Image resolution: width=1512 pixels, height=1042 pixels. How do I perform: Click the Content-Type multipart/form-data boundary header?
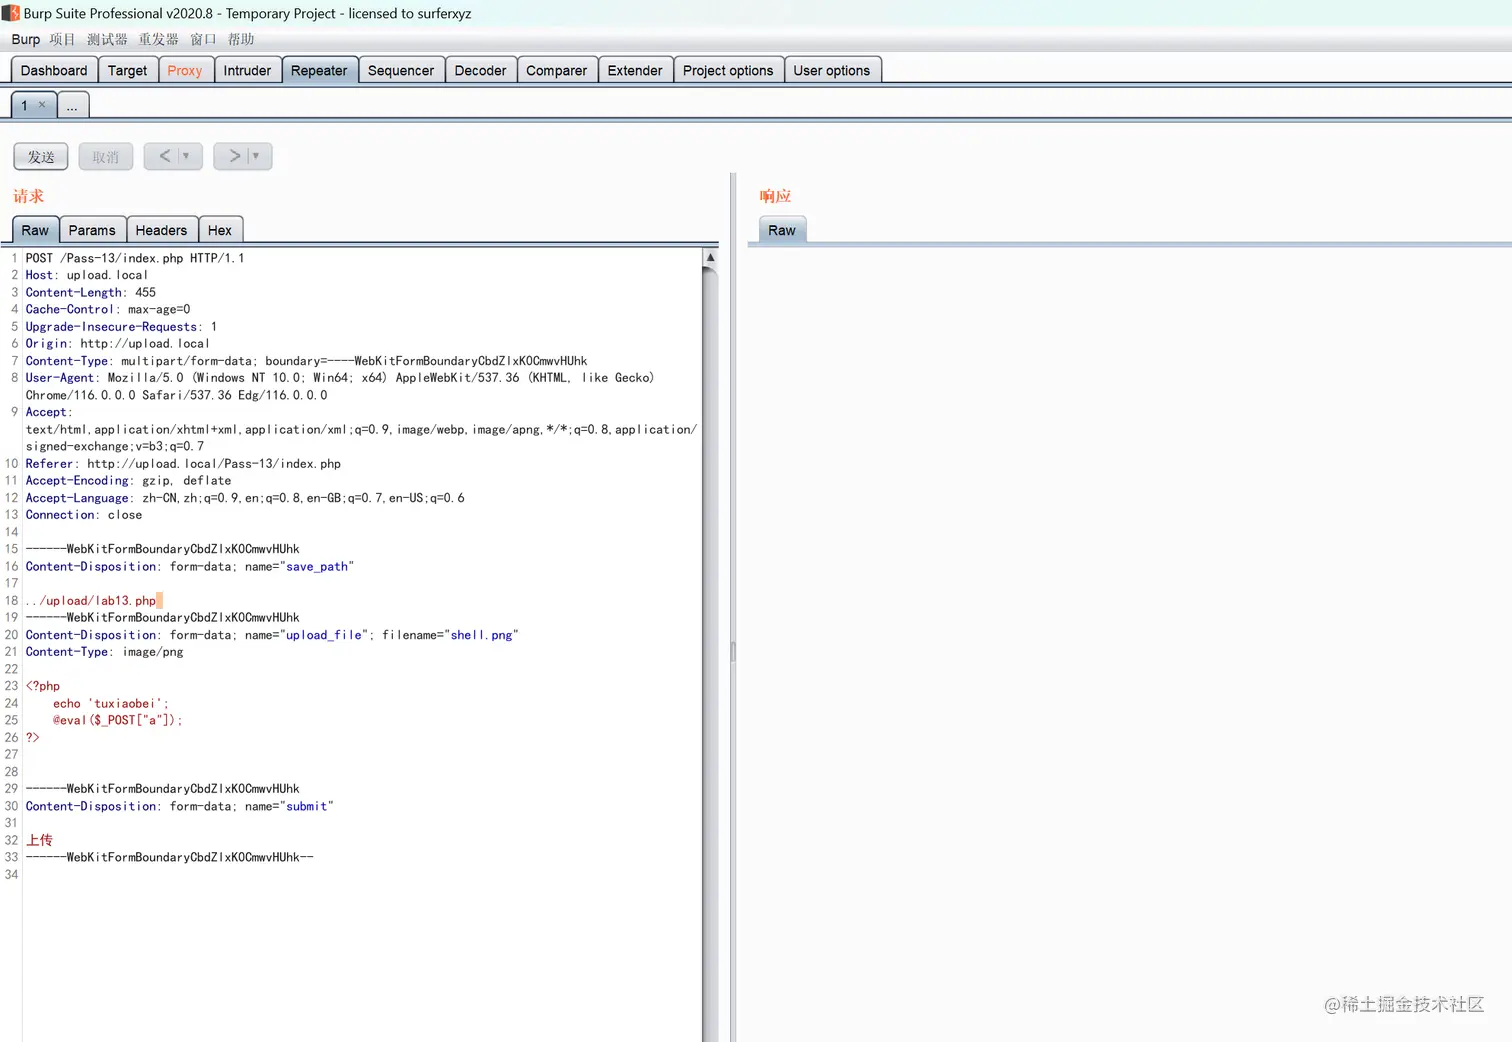pos(306,361)
